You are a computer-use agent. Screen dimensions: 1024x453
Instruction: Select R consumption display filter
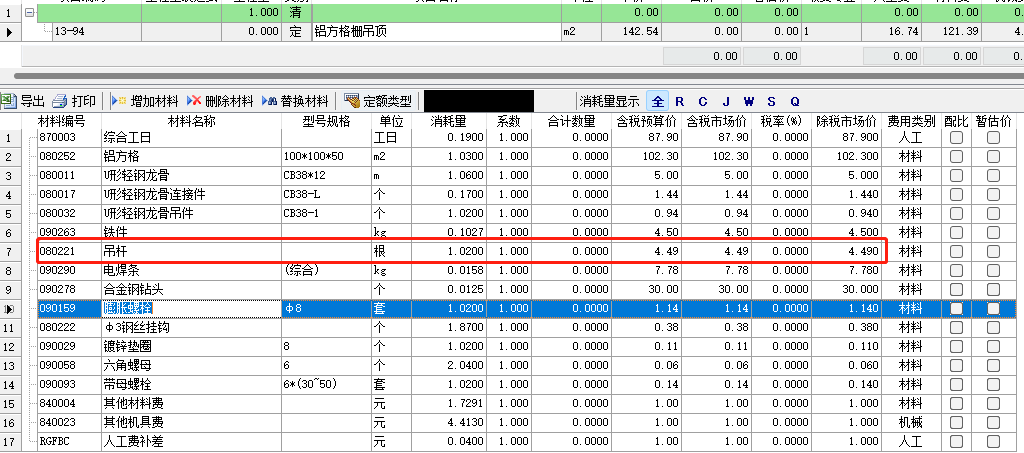click(679, 101)
